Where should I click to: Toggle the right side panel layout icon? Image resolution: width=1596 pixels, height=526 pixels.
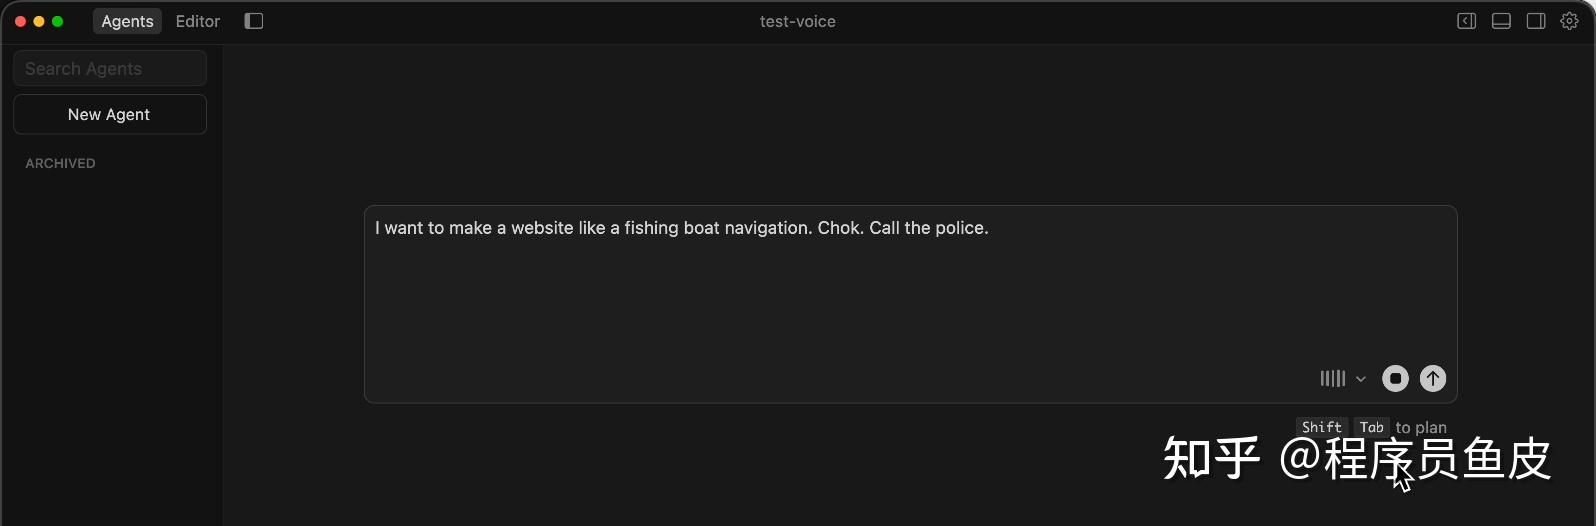tap(1536, 21)
